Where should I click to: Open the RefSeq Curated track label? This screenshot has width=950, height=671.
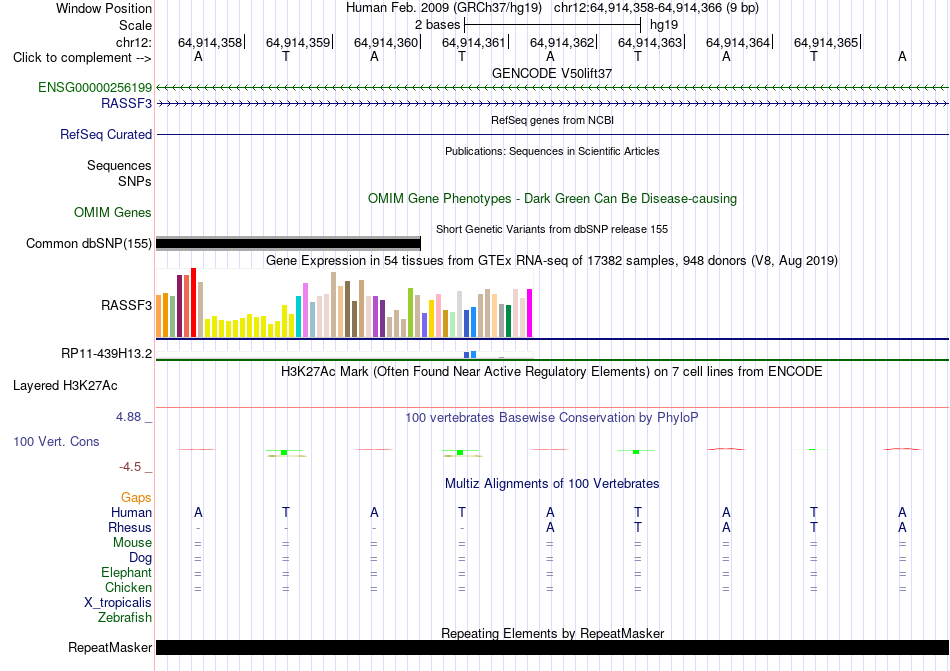click(x=106, y=134)
